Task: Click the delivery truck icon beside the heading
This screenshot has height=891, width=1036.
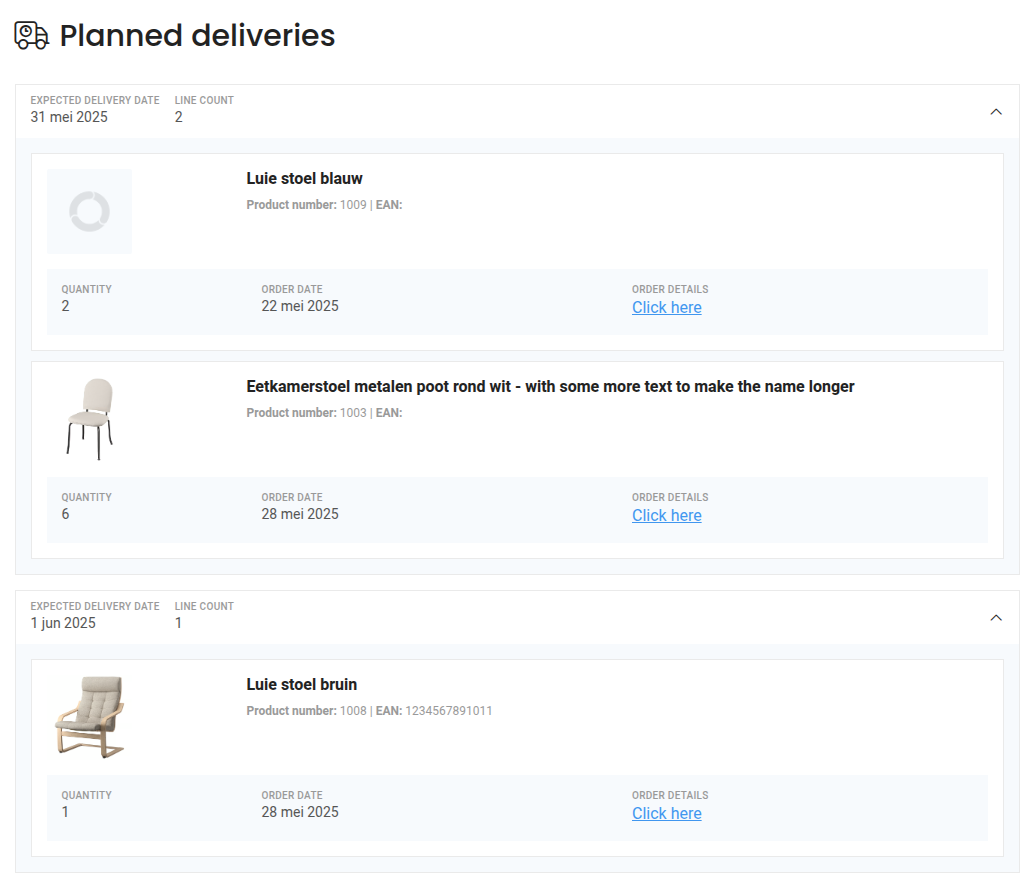Action: pos(31,36)
